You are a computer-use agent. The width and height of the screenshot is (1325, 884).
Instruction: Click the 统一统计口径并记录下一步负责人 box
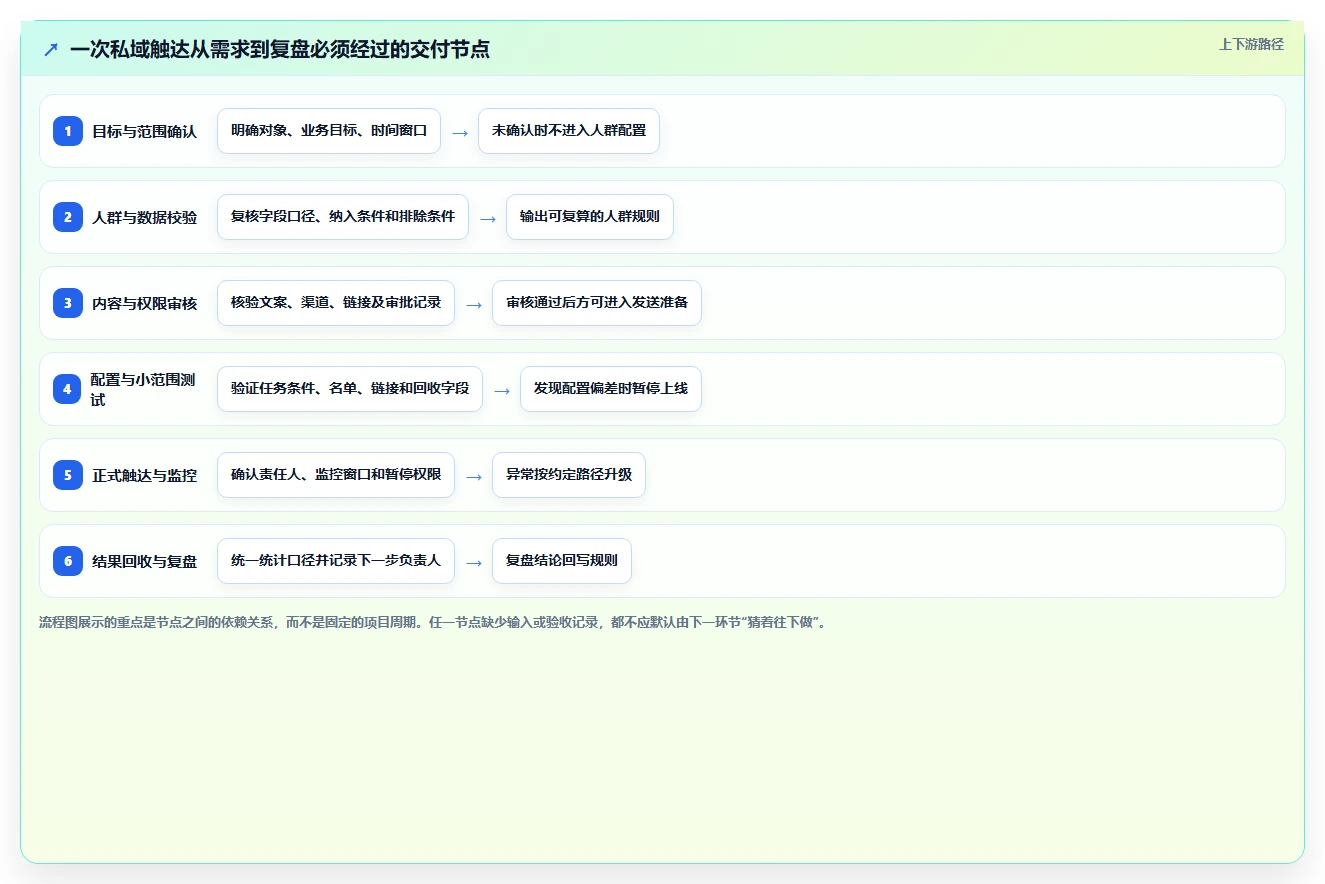tap(336, 561)
